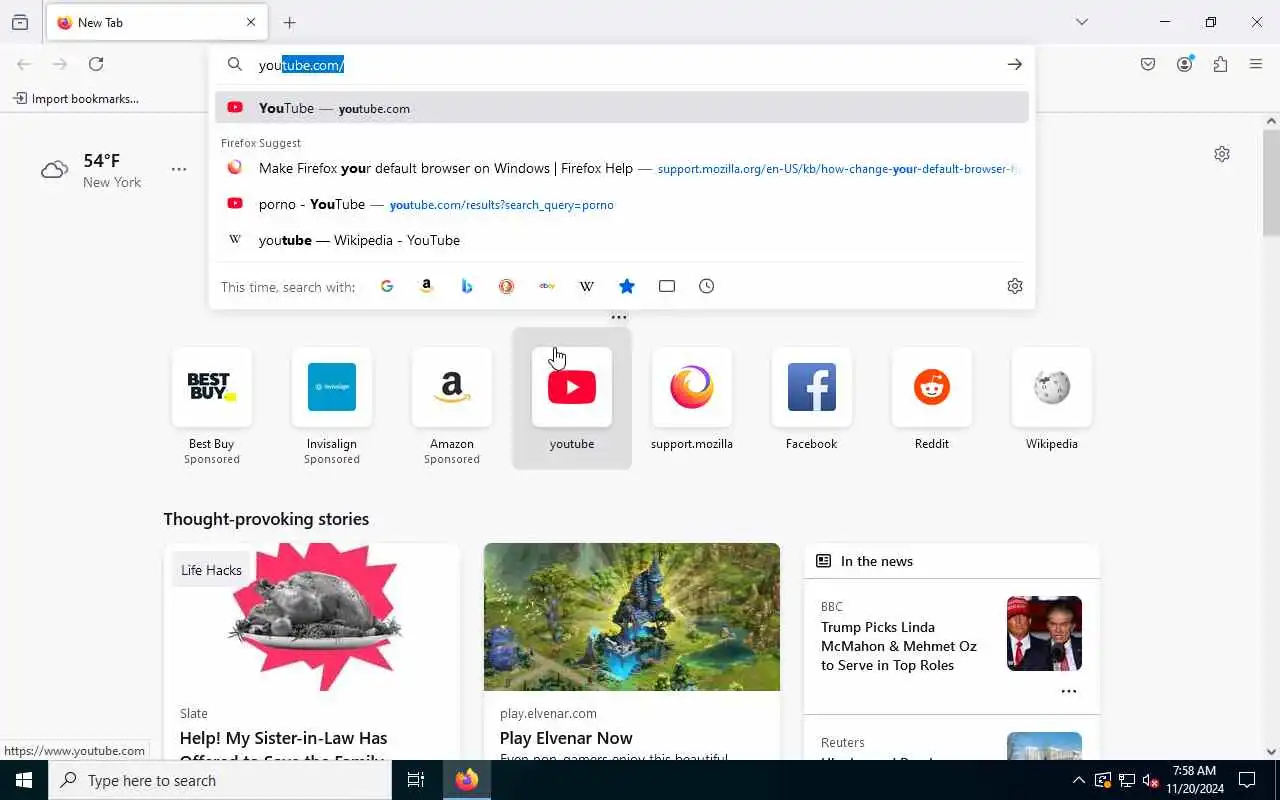
Task: Search in bookmarks star icon
Action: tap(627, 286)
